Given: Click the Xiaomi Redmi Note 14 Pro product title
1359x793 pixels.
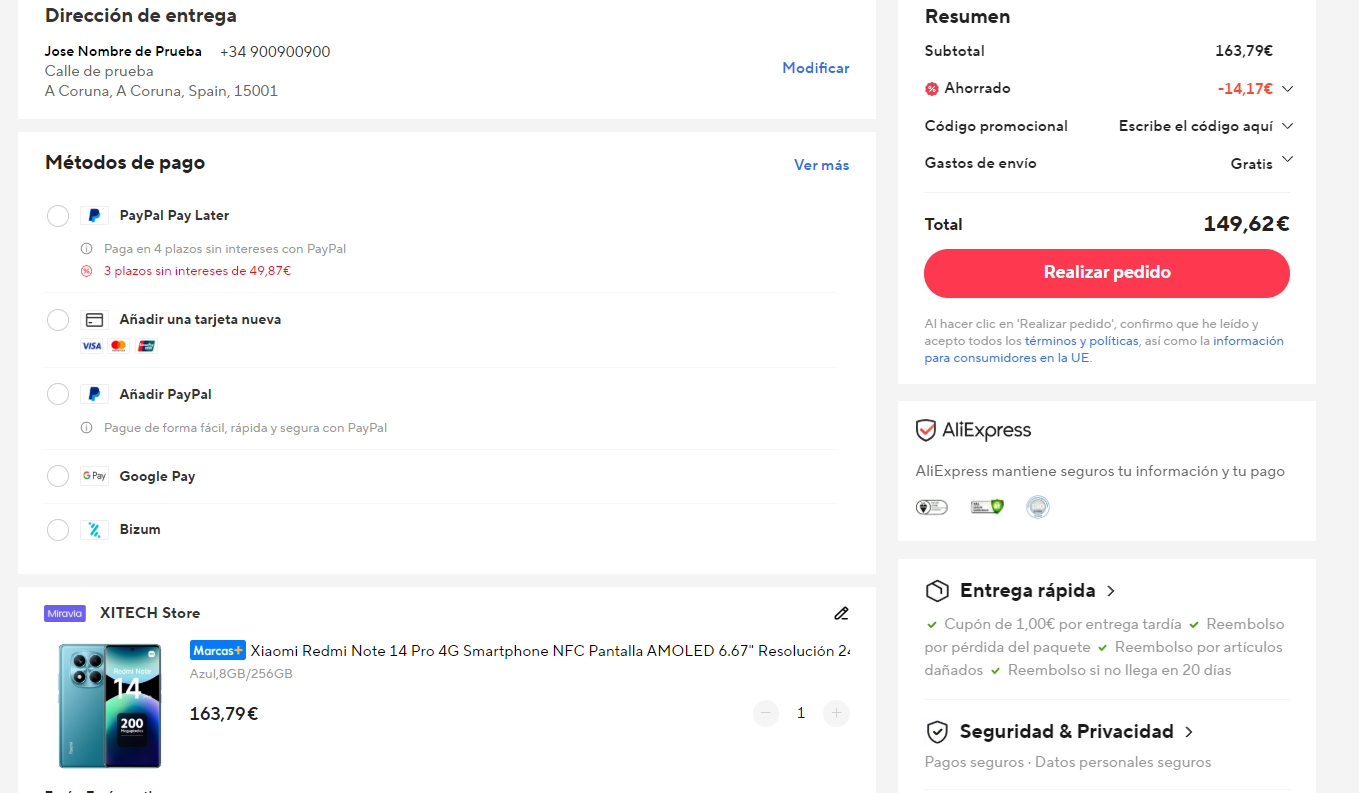Looking at the screenshot, I should click(x=550, y=651).
